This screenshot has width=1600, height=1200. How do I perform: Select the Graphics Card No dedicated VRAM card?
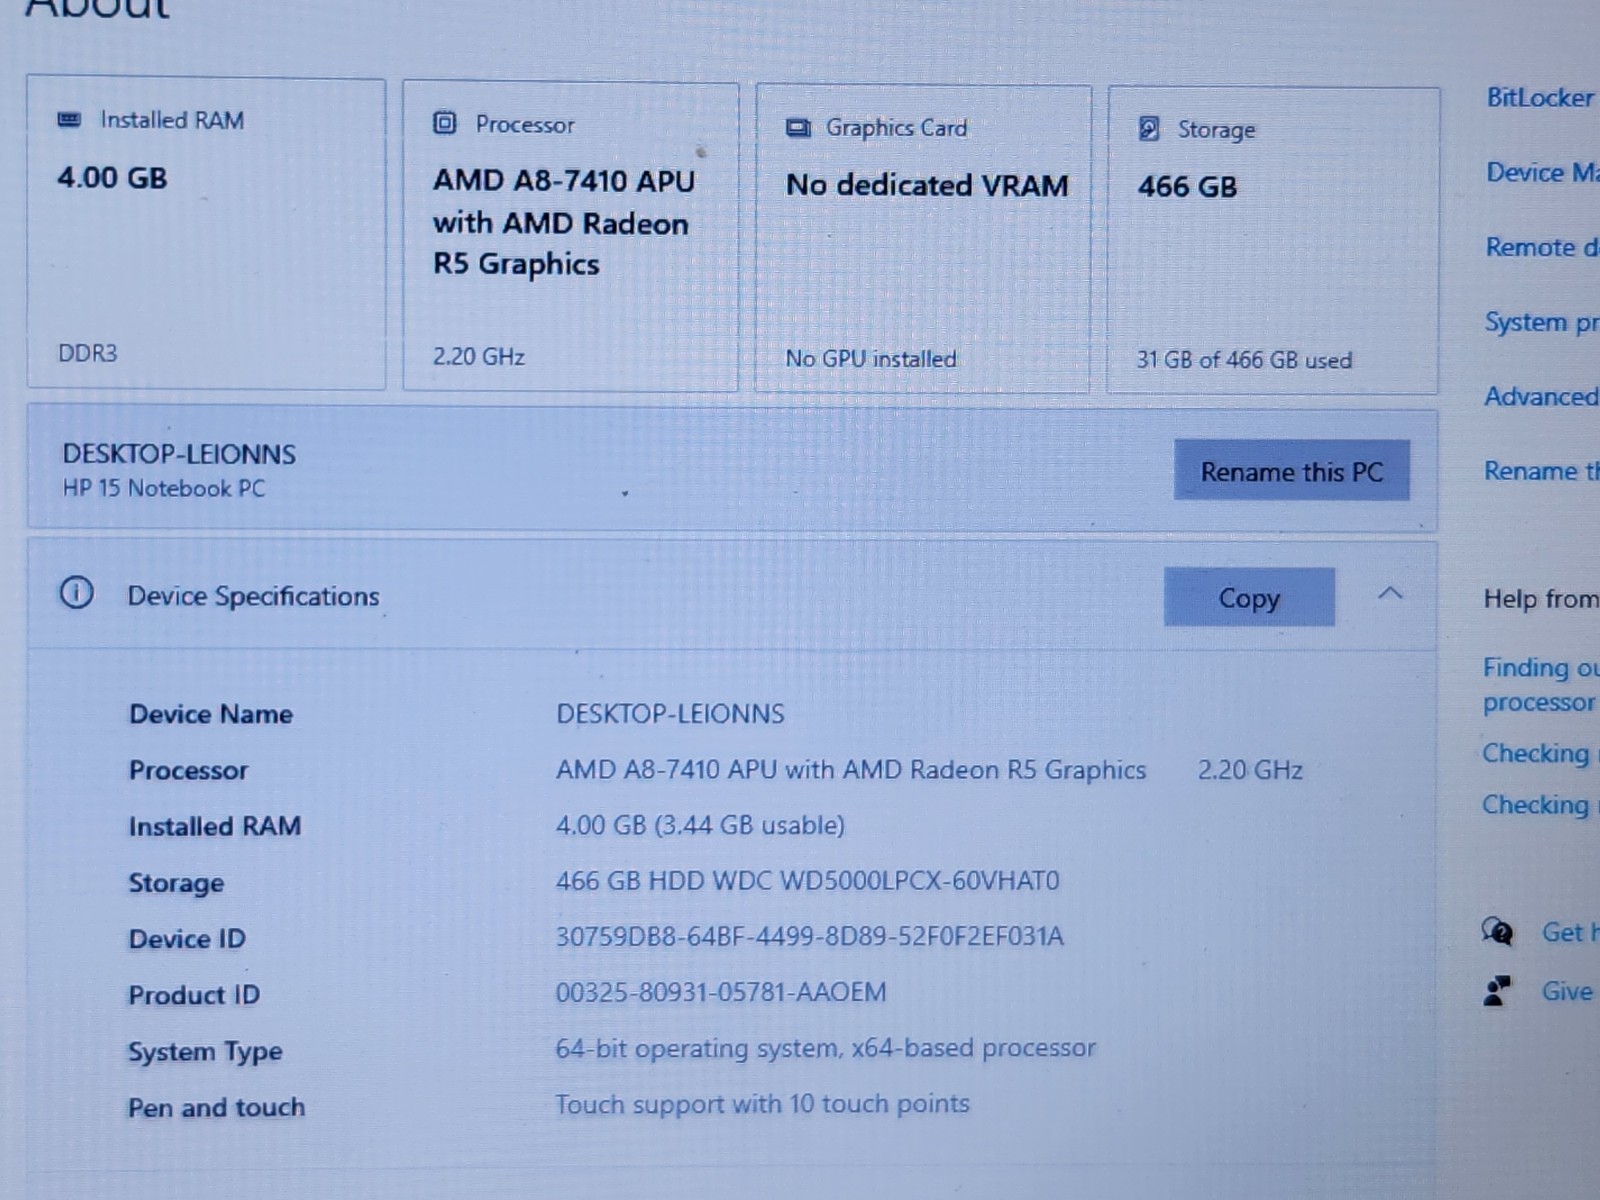[x=922, y=239]
